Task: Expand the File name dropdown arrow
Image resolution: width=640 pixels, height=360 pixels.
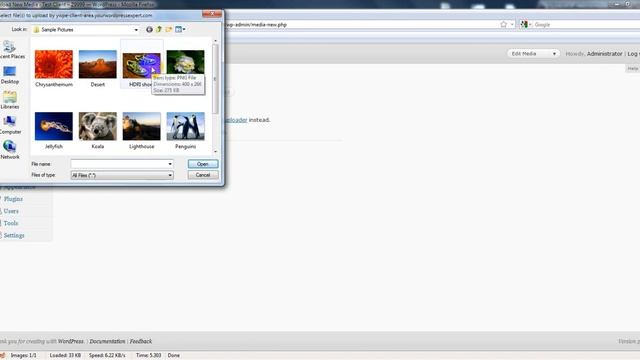Action: point(170,164)
